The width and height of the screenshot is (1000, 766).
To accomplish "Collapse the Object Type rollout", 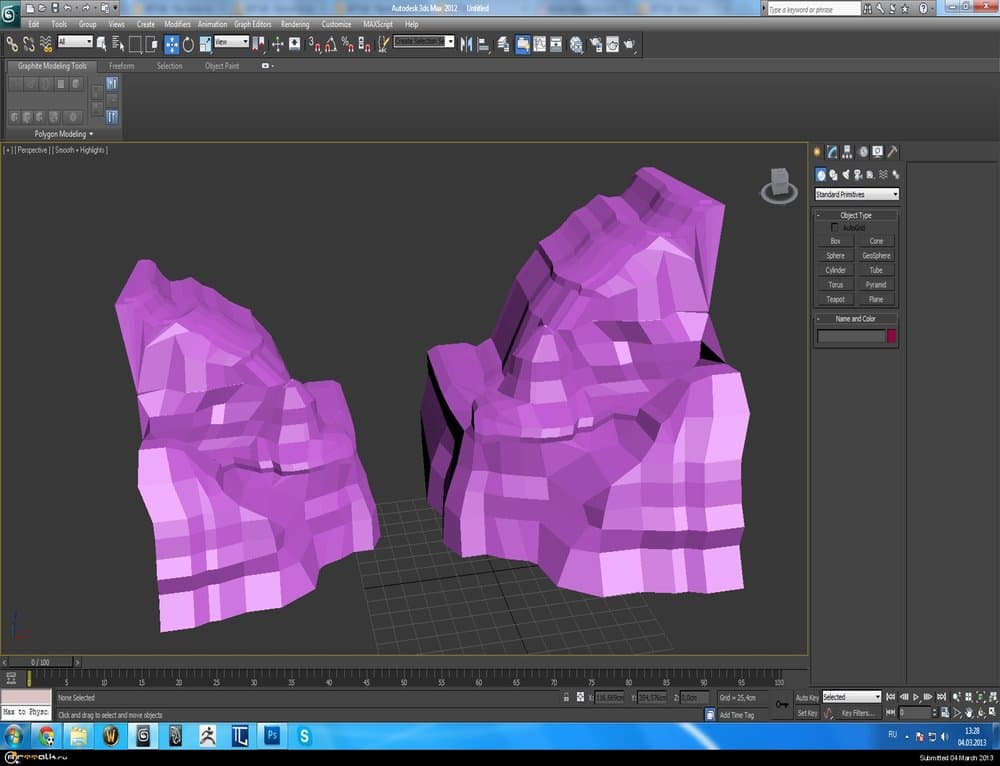I will 855,215.
